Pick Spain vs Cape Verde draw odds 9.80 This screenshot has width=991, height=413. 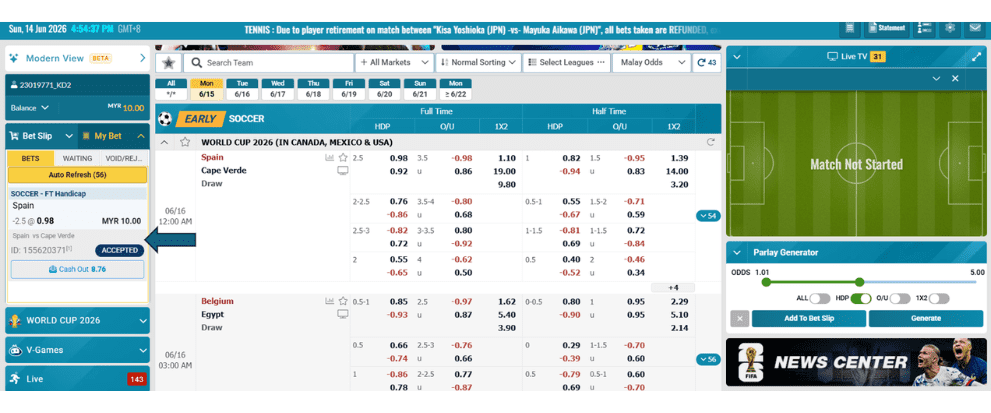click(x=507, y=185)
